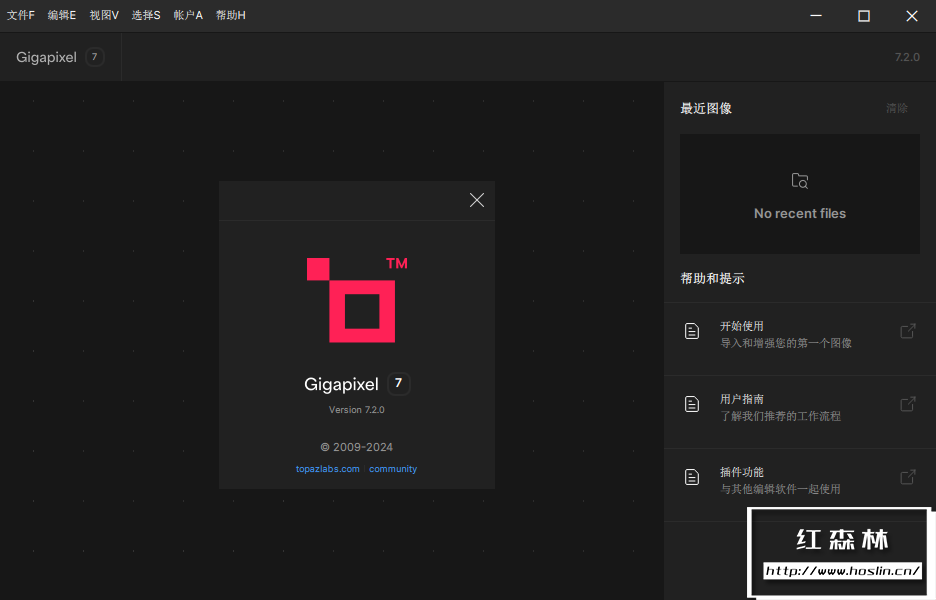Open the 文件F menu
Viewport: 936px width, 600px height.
[21, 15]
